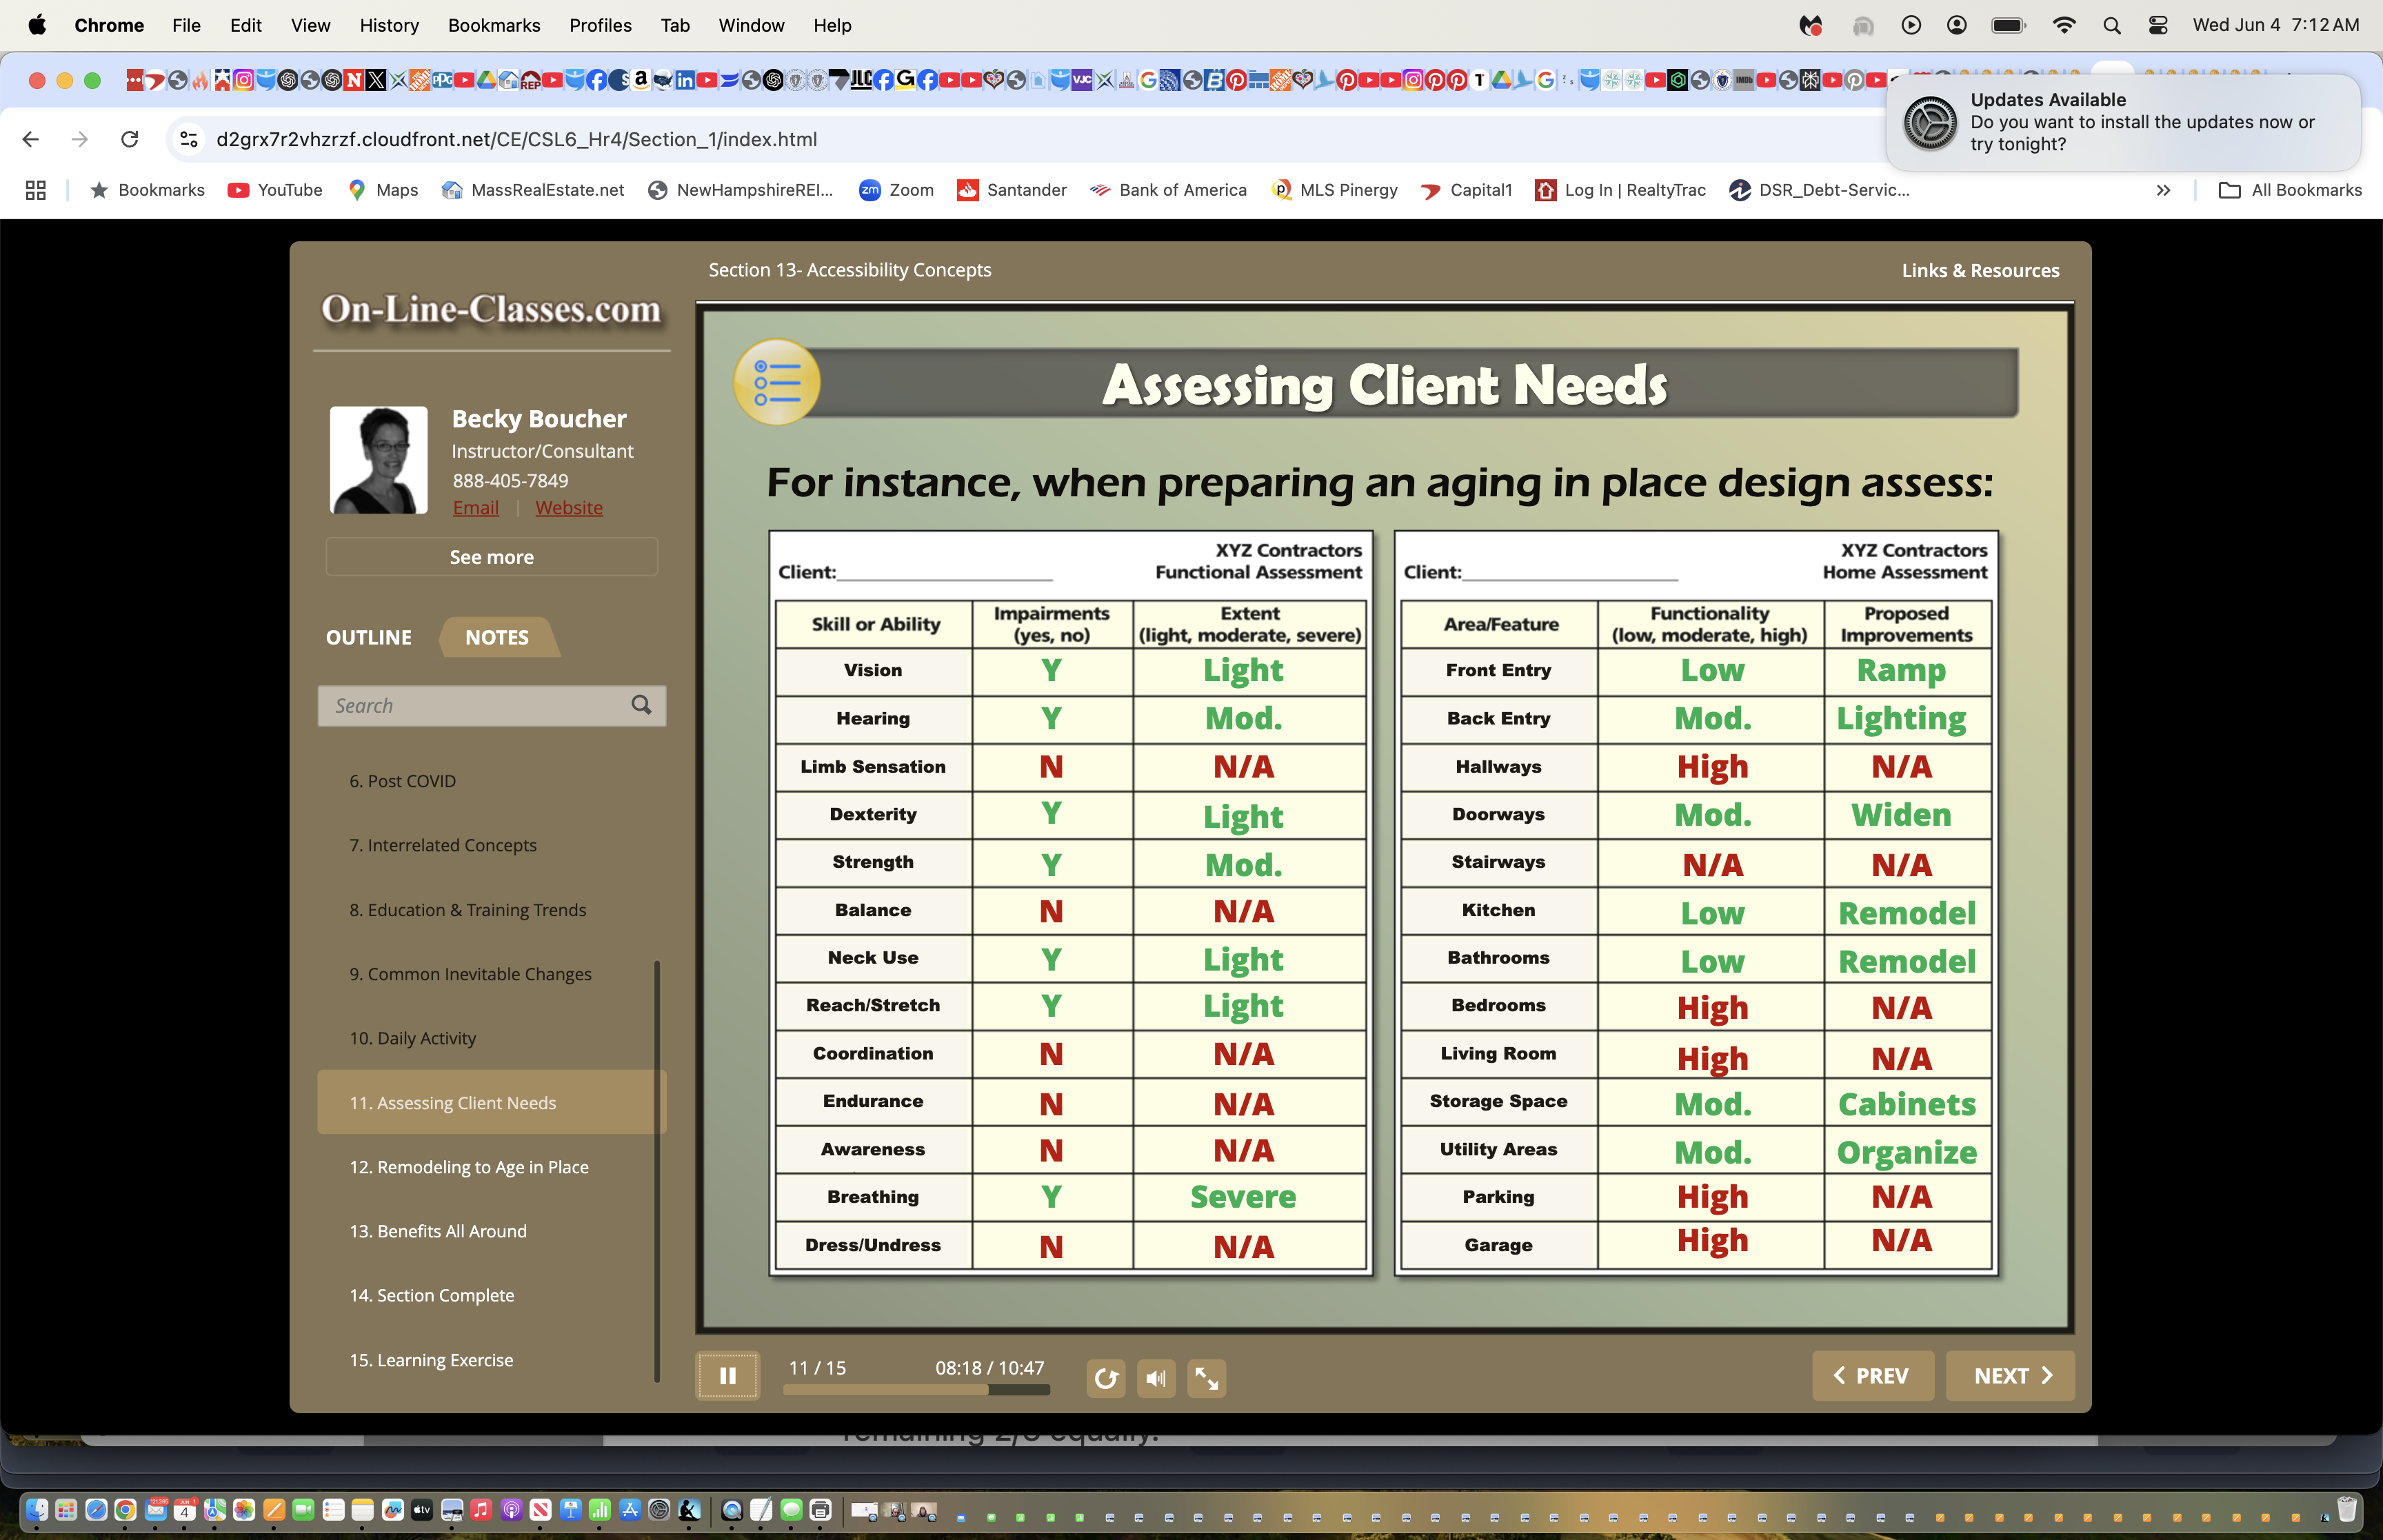Select outline item Remodeling to Age in Place

coord(469,1167)
